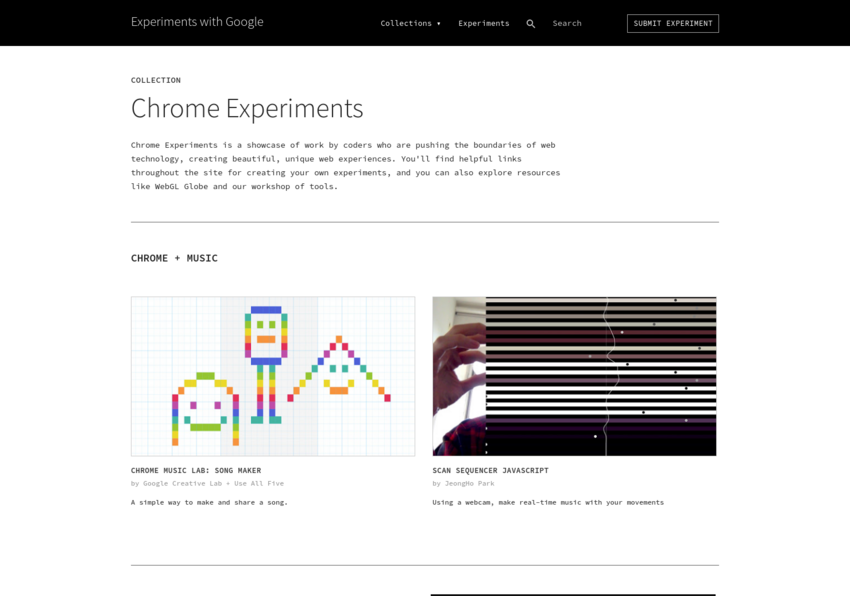The width and height of the screenshot is (850, 596).
Task: Click the Chrome Experiments intro paragraph
Action: tap(345, 165)
